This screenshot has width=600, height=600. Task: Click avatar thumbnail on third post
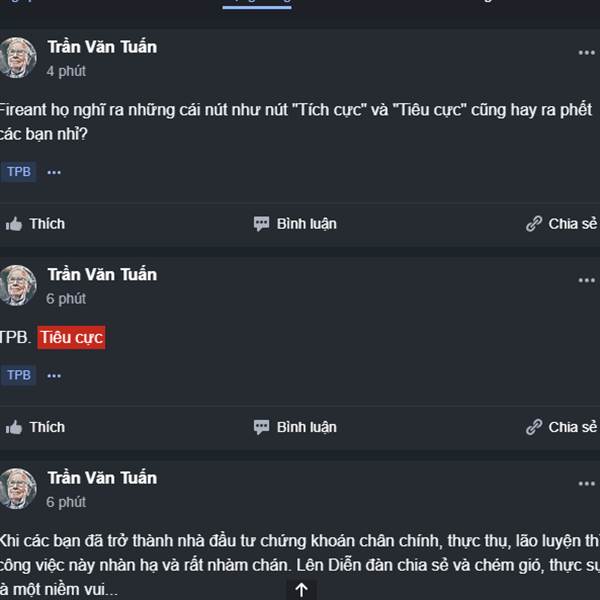coord(17,489)
